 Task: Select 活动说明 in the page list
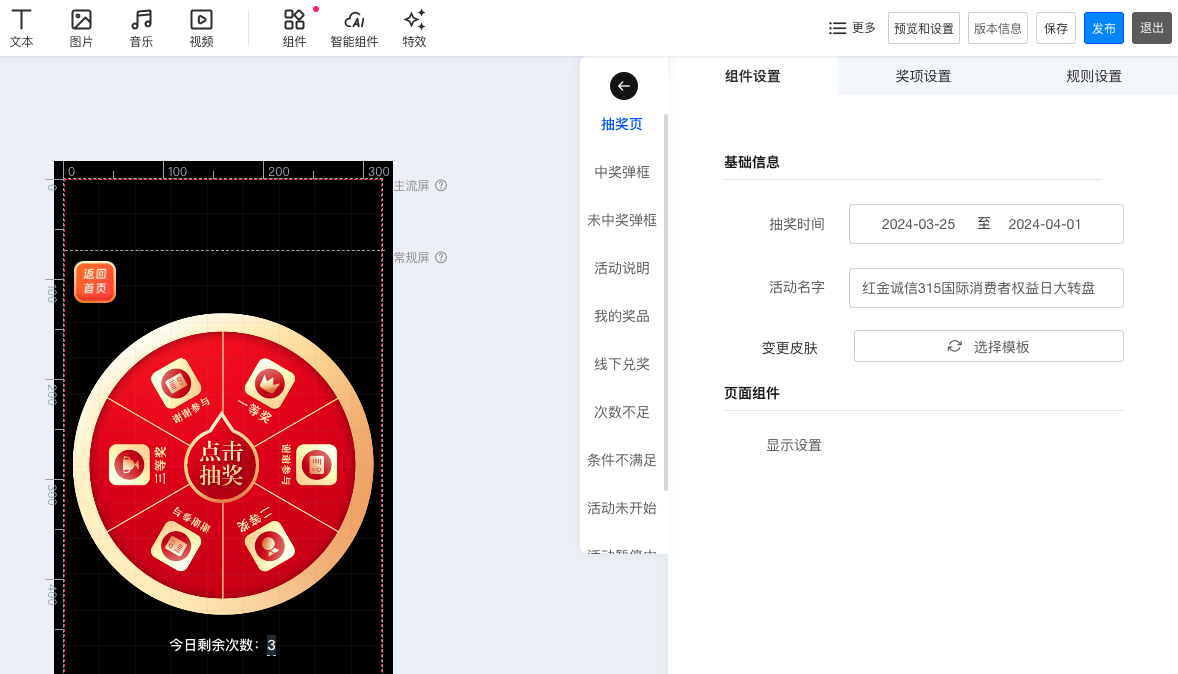coord(622,268)
